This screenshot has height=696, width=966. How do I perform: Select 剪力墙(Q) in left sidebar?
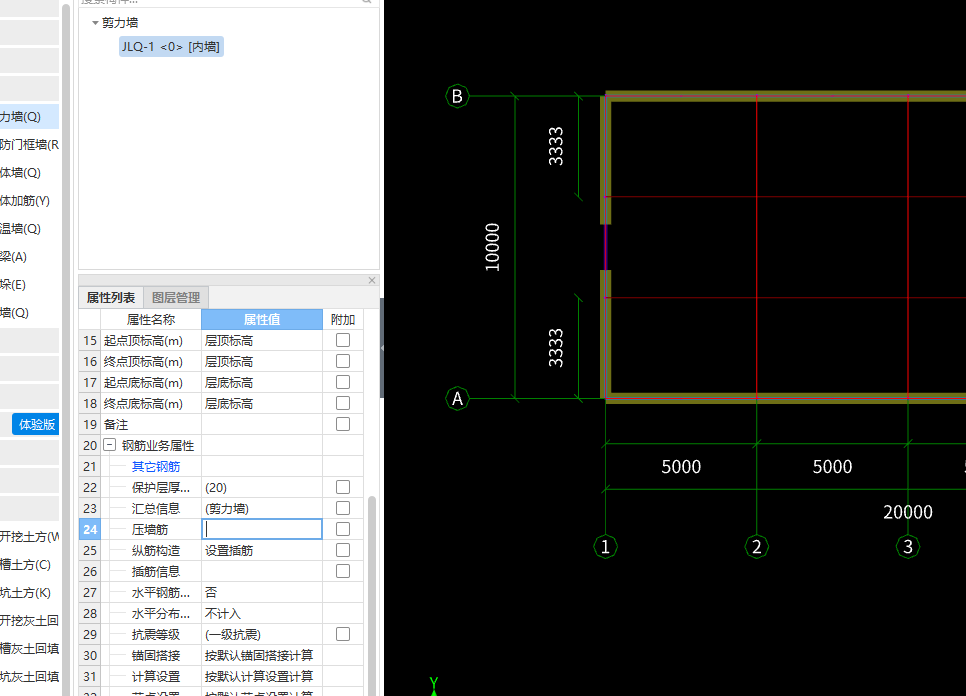(29, 116)
